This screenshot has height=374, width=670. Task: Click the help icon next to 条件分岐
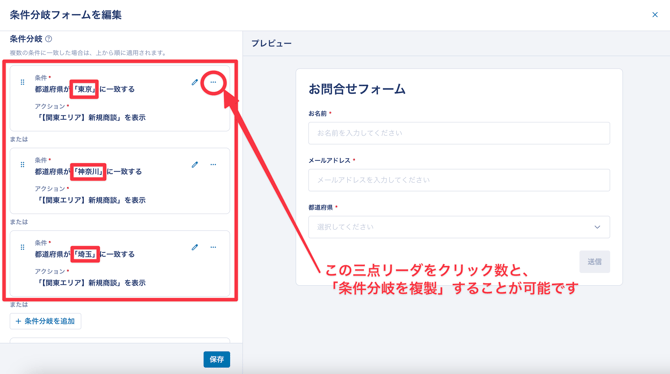(x=49, y=39)
